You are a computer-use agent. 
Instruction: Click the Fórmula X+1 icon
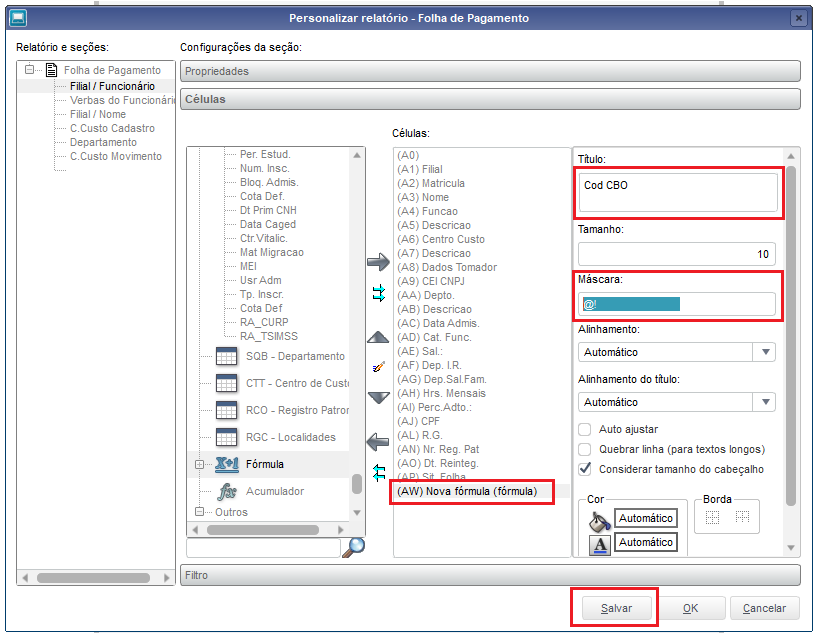pos(227,464)
